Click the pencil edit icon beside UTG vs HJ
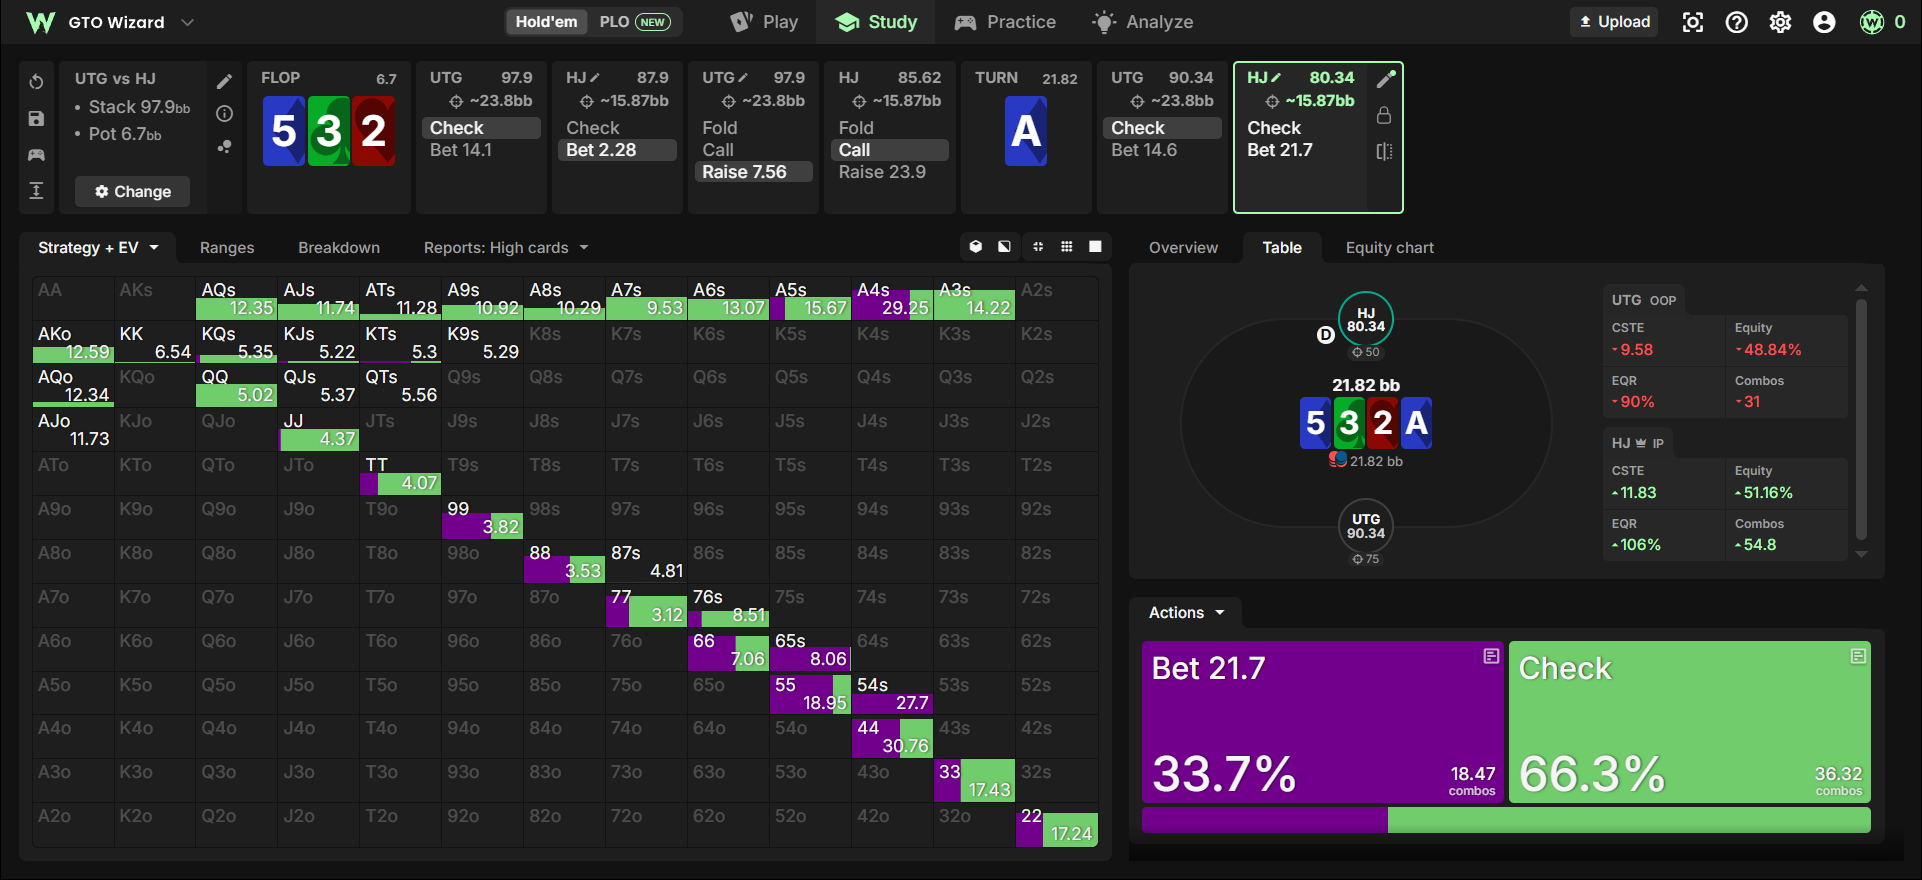This screenshot has height=880, width=1922. (225, 81)
